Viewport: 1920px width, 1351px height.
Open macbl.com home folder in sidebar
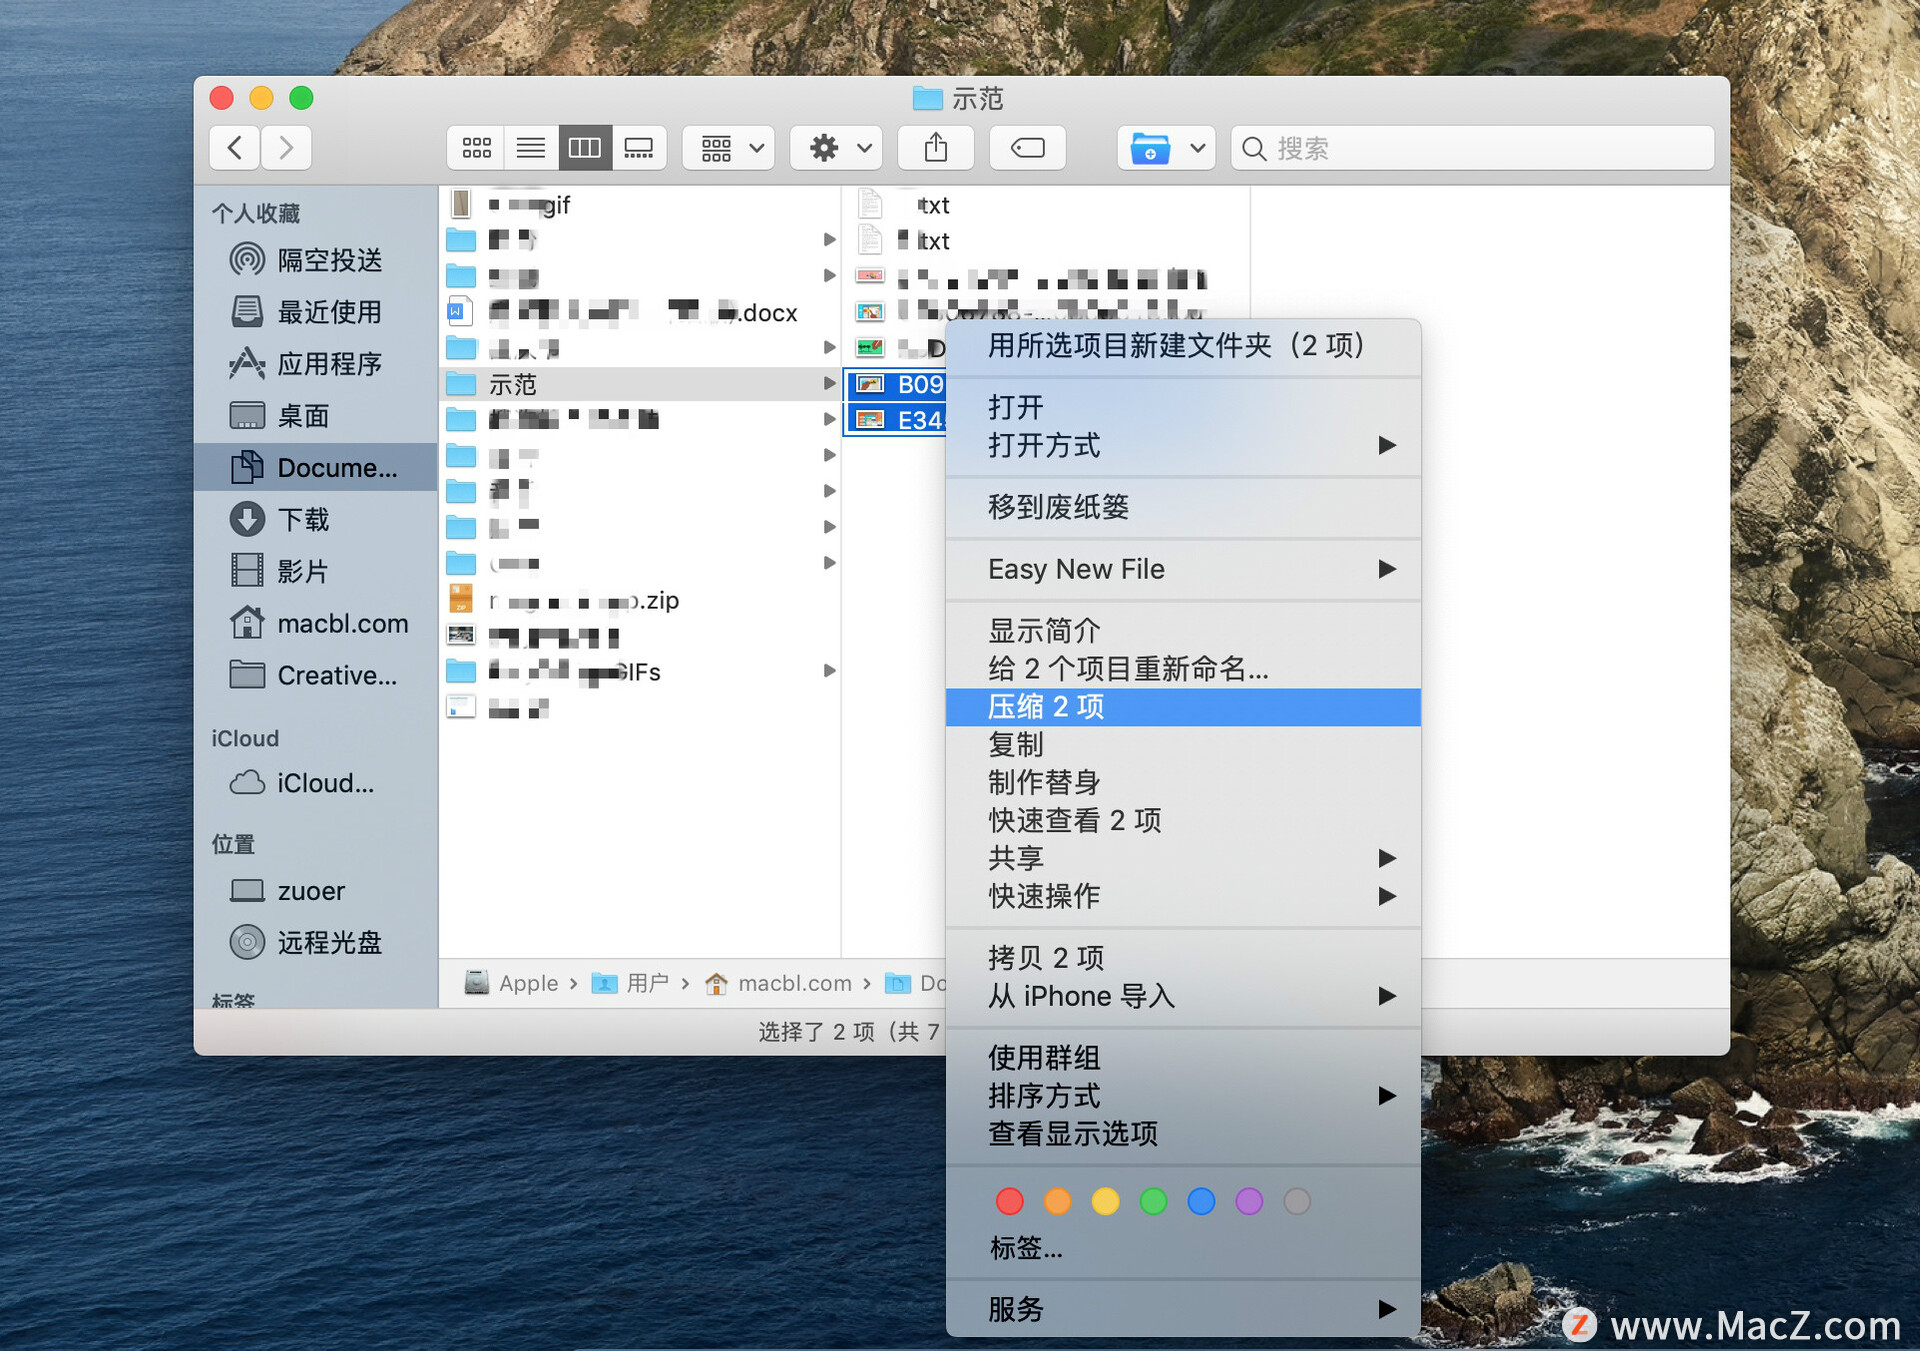coord(316,623)
